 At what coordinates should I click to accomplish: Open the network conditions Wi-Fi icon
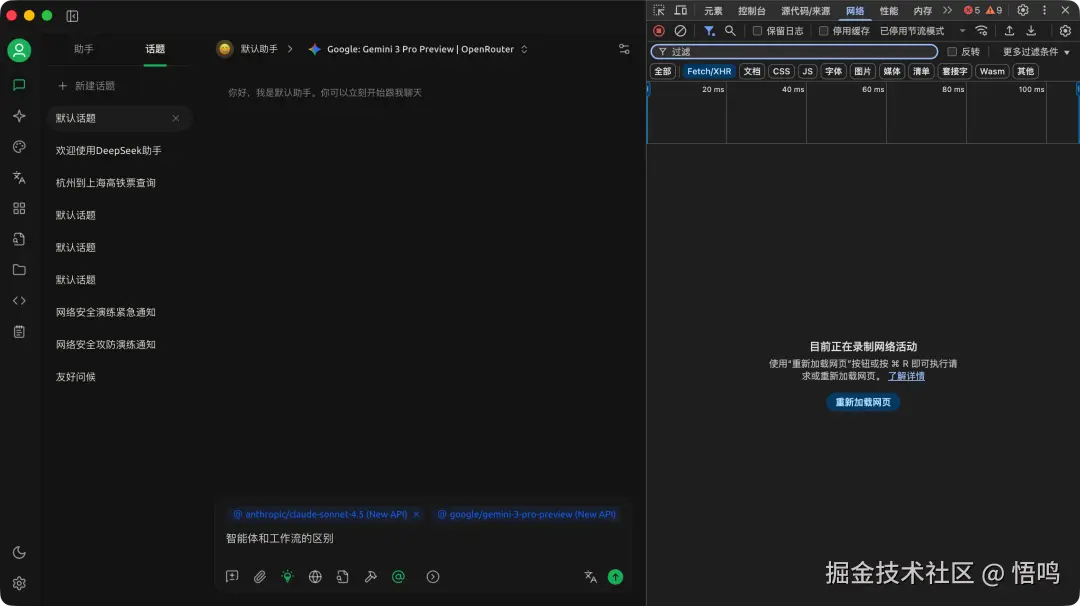[982, 31]
